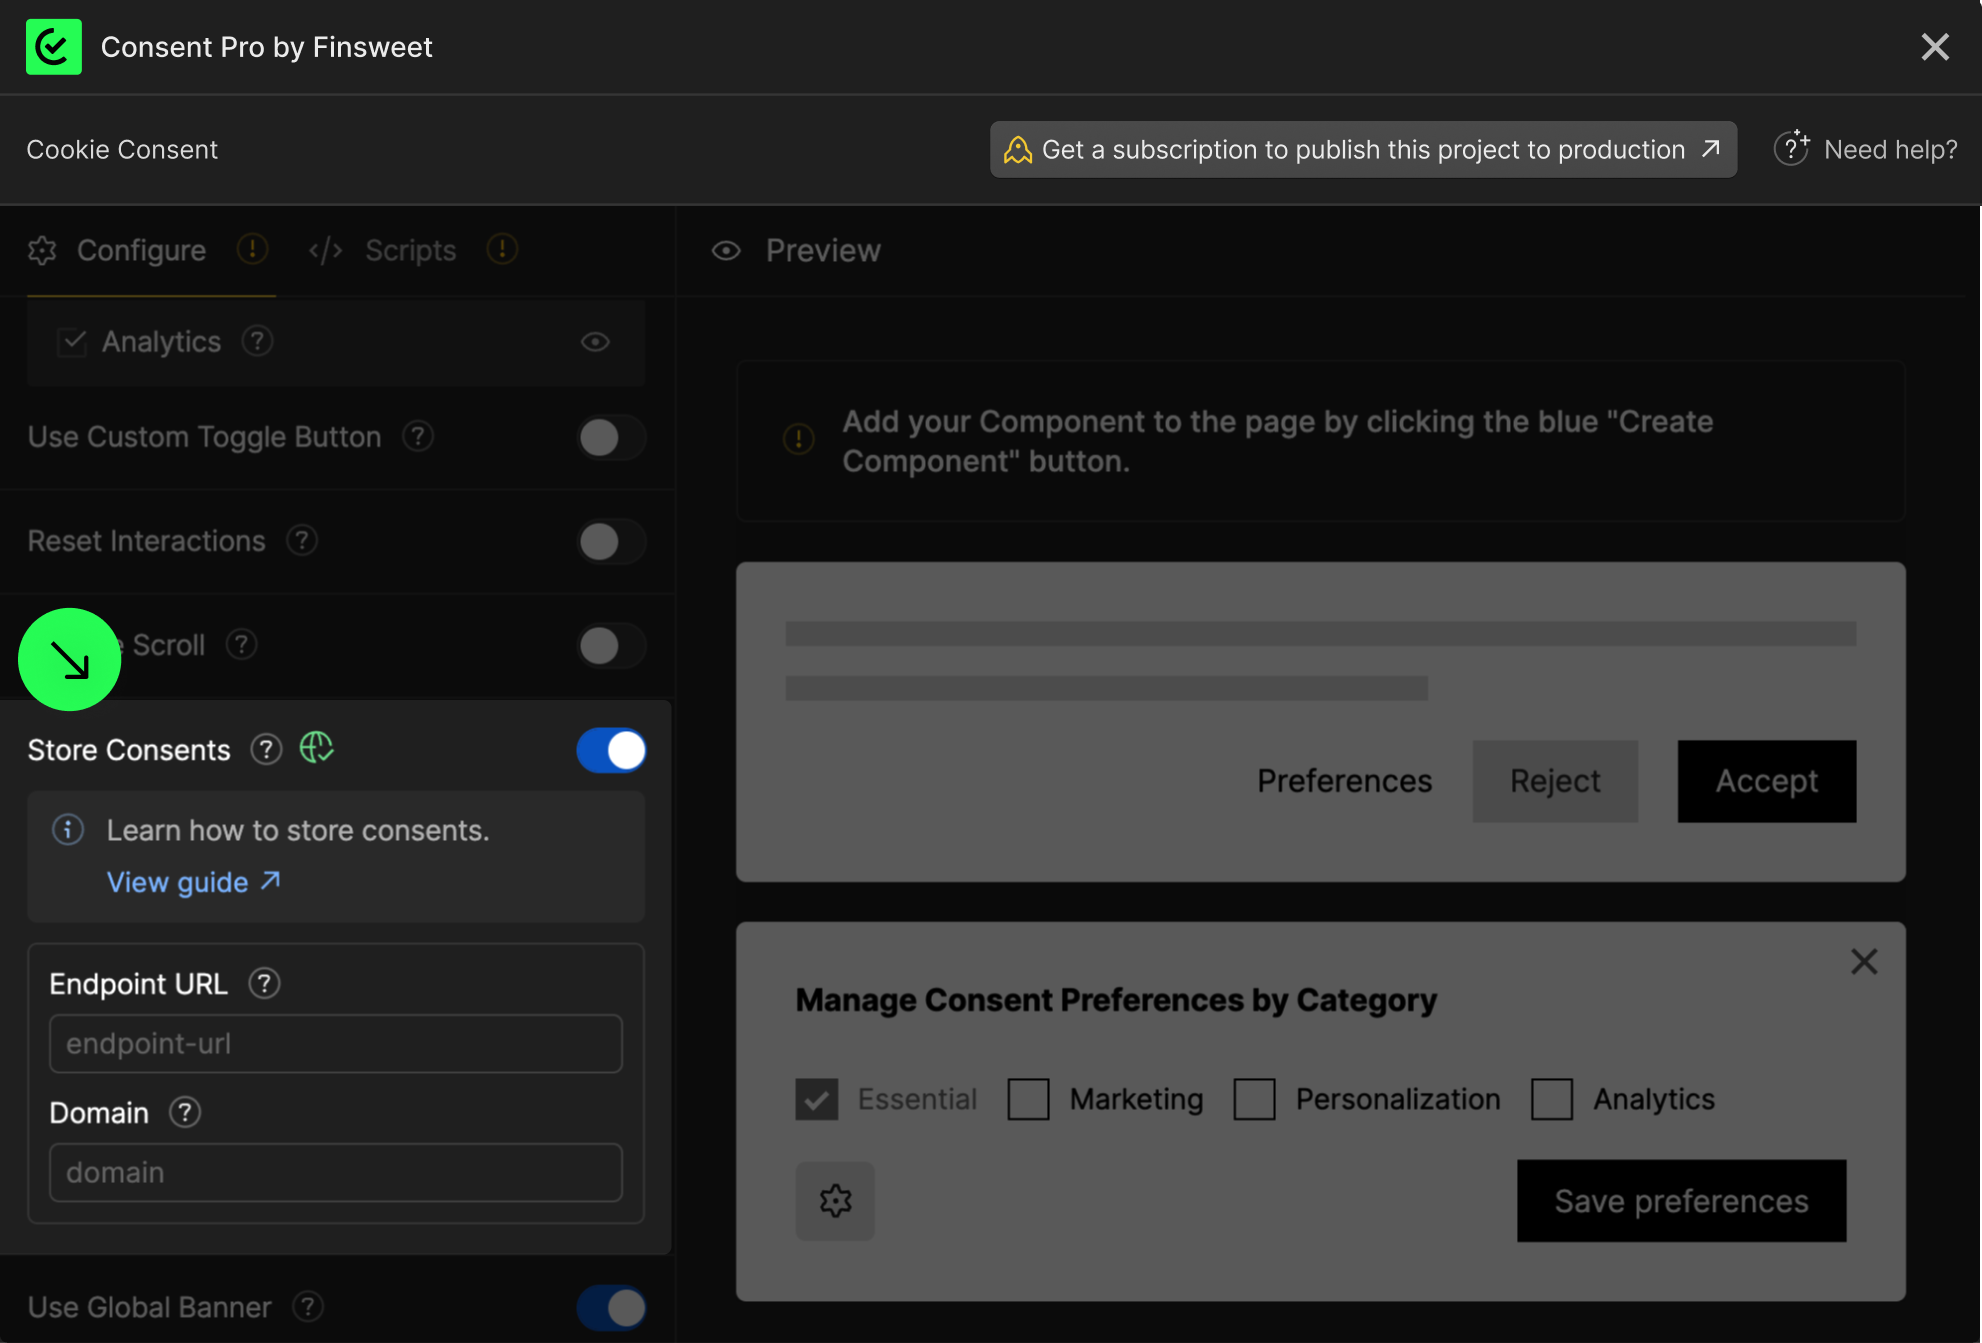Enable Use Custom Toggle Button switch

(611, 437)
